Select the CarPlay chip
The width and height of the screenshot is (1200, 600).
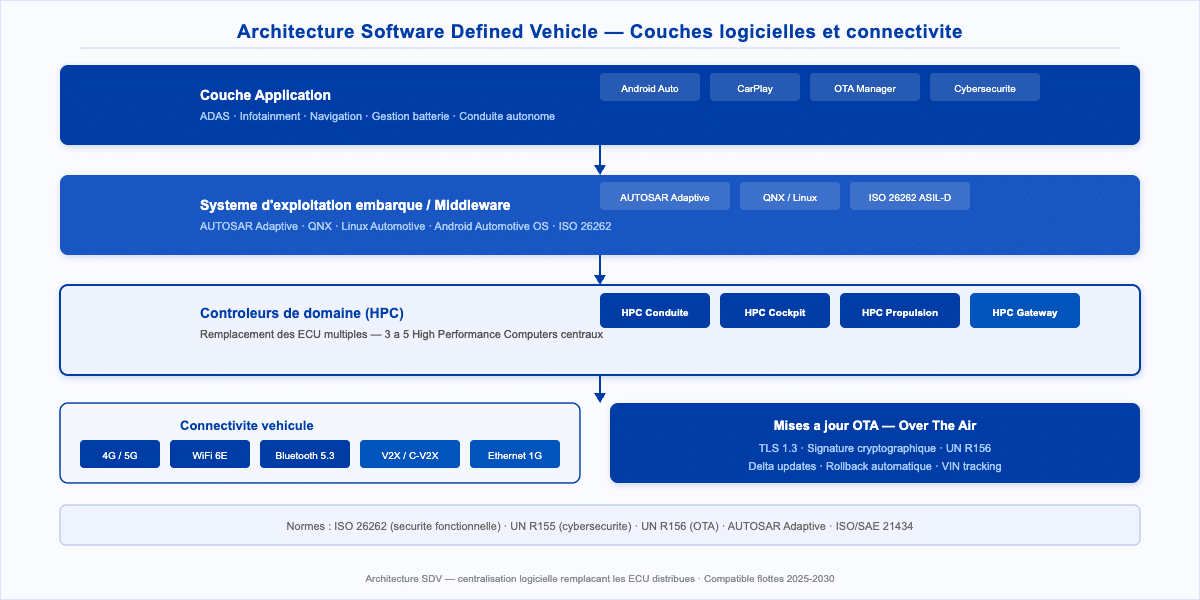(755, 88)
